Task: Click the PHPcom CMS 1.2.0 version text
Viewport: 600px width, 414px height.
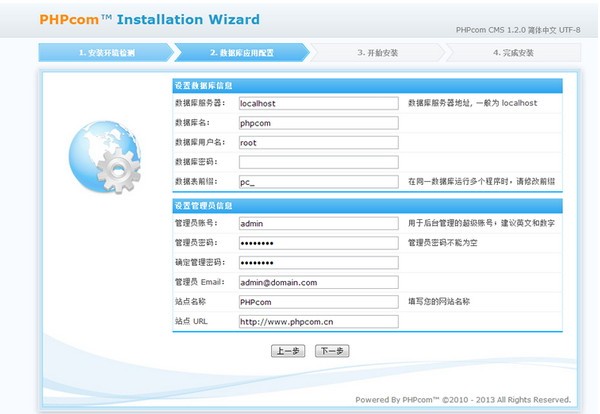Action: click(x=518, y=30)
